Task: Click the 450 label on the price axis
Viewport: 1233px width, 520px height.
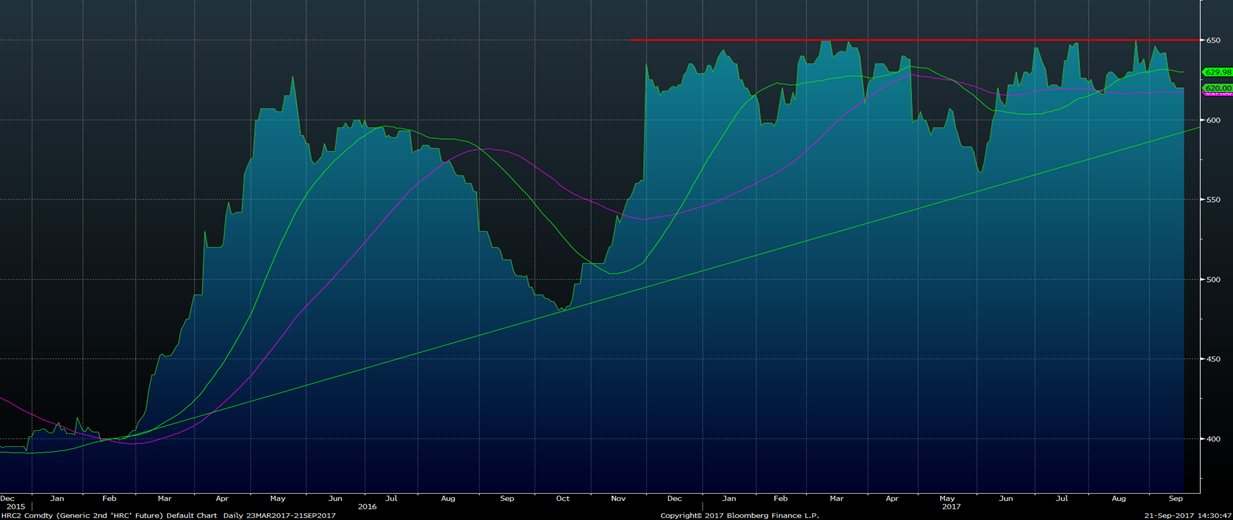Action: [1213, 359]
